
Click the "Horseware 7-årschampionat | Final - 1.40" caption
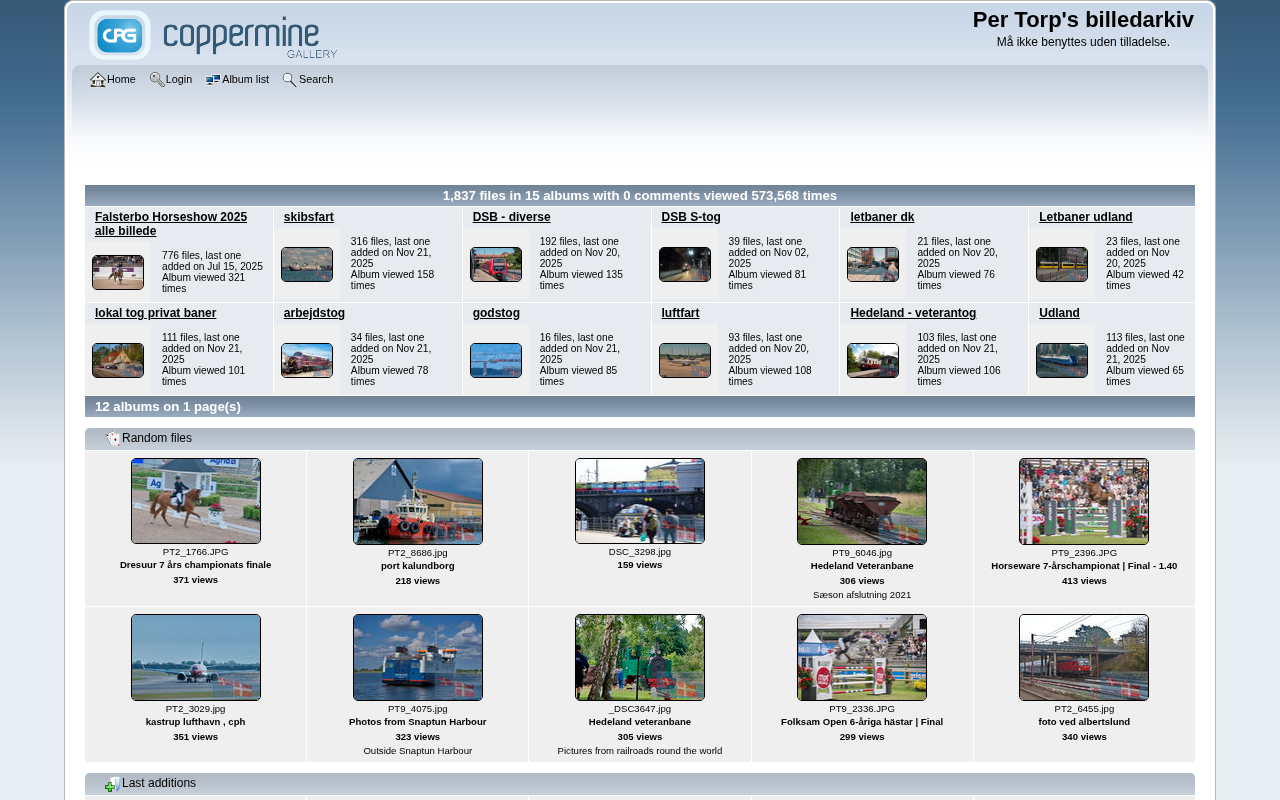1084,566
